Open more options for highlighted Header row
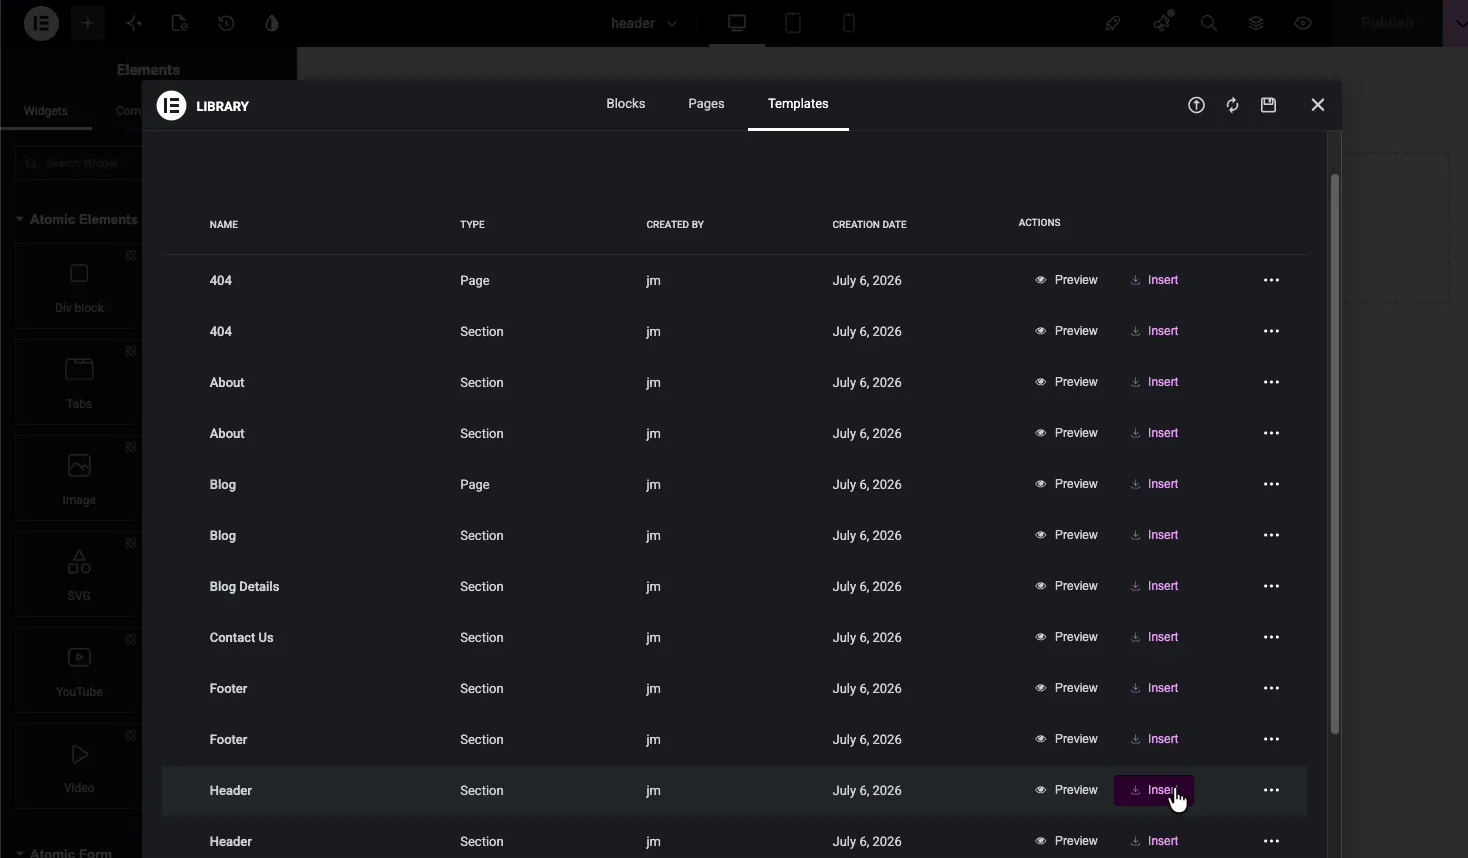Screen dimensions: 1468x858 pos(1272,790)
